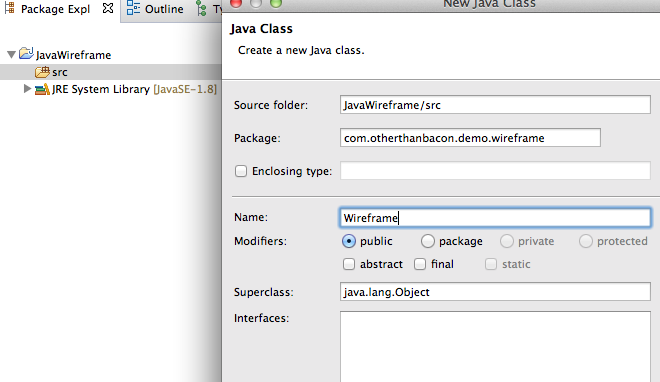Click the Superclass field with java.lang.Object
This screenshot has height=382, width=660.
click(x=495, y=292)
